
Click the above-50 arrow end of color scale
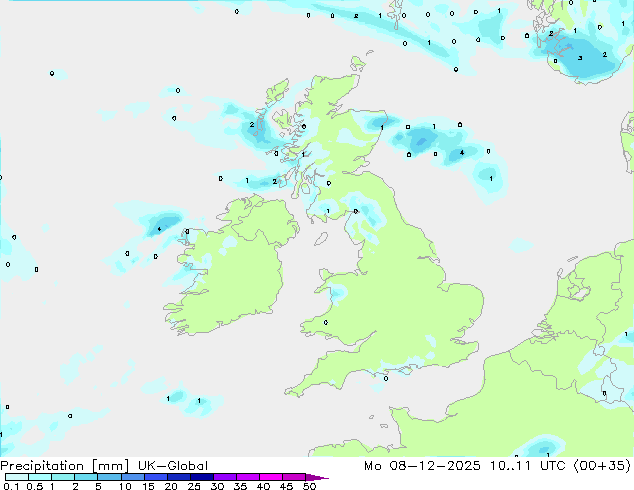317,477
